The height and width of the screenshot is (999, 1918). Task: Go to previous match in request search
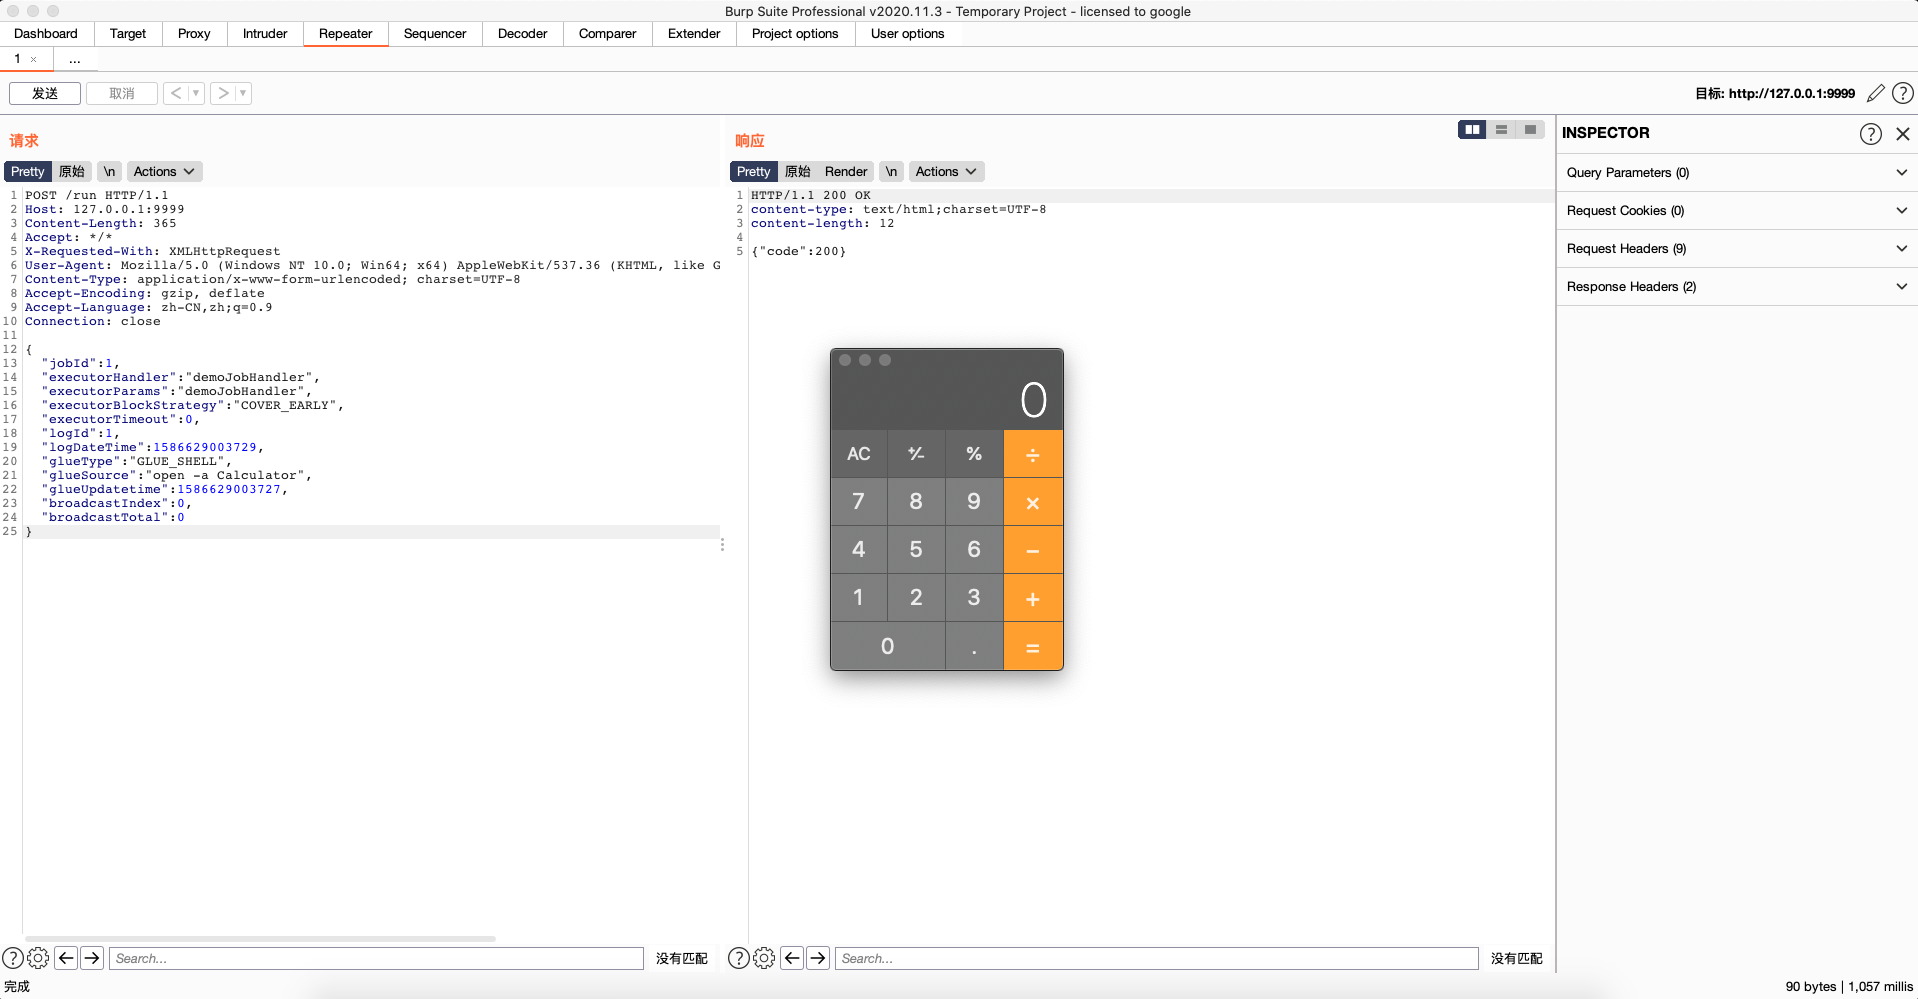(x=66, y=958)
